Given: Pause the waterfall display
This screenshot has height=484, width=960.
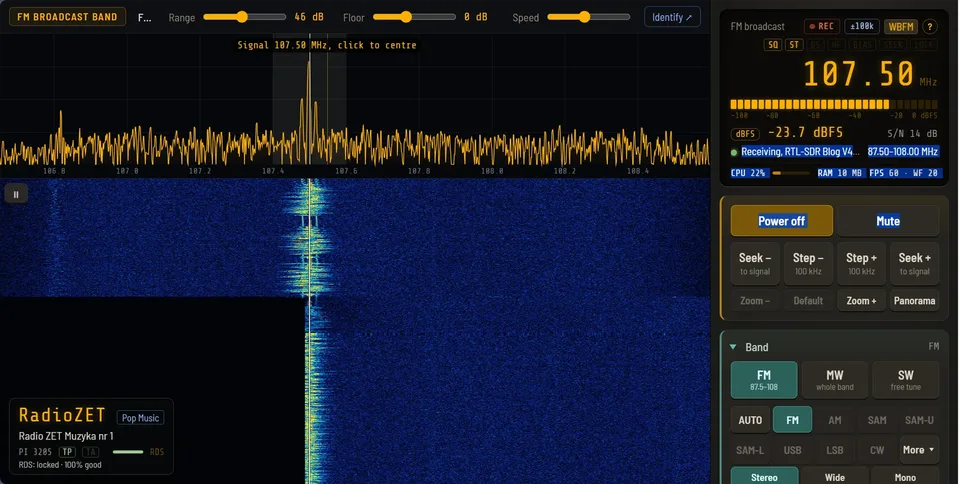Looking at the screenshot, I should [x=16, y=195].
